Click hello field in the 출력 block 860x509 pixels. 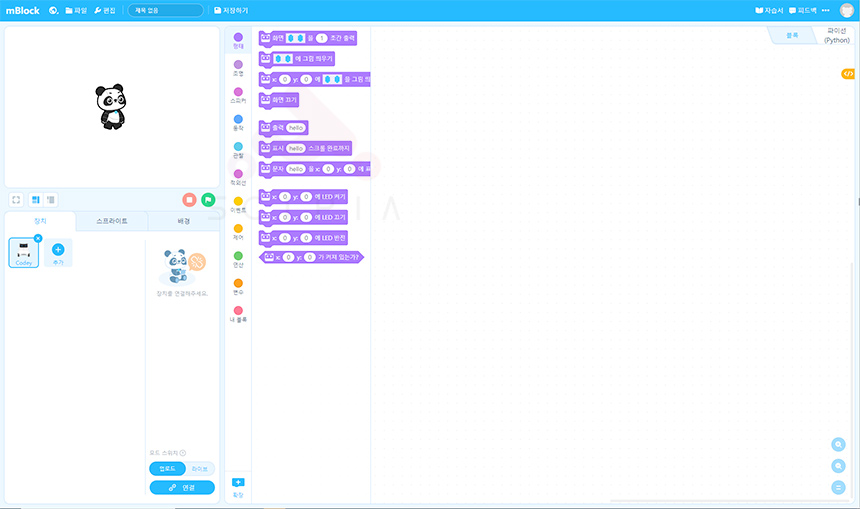click(x=296, y=128)
